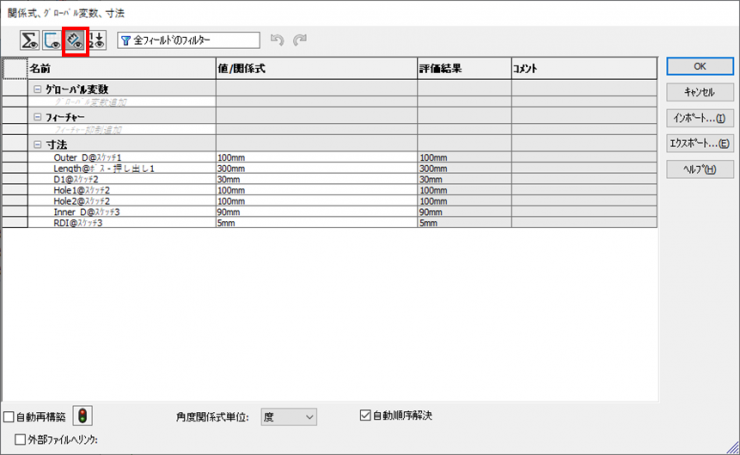Collapse the 寸法 section
The image size is (740, 455).
point(38,145)
